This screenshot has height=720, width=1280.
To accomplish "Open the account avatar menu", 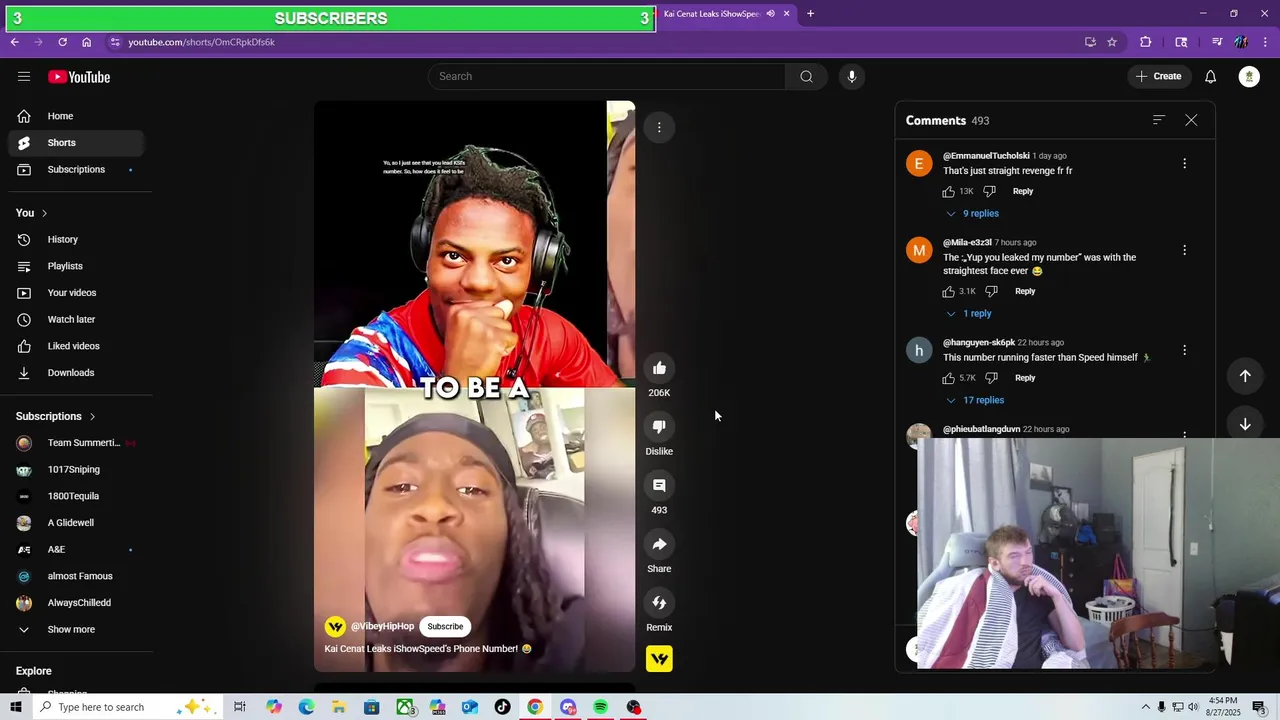I will click(1249, 76).
